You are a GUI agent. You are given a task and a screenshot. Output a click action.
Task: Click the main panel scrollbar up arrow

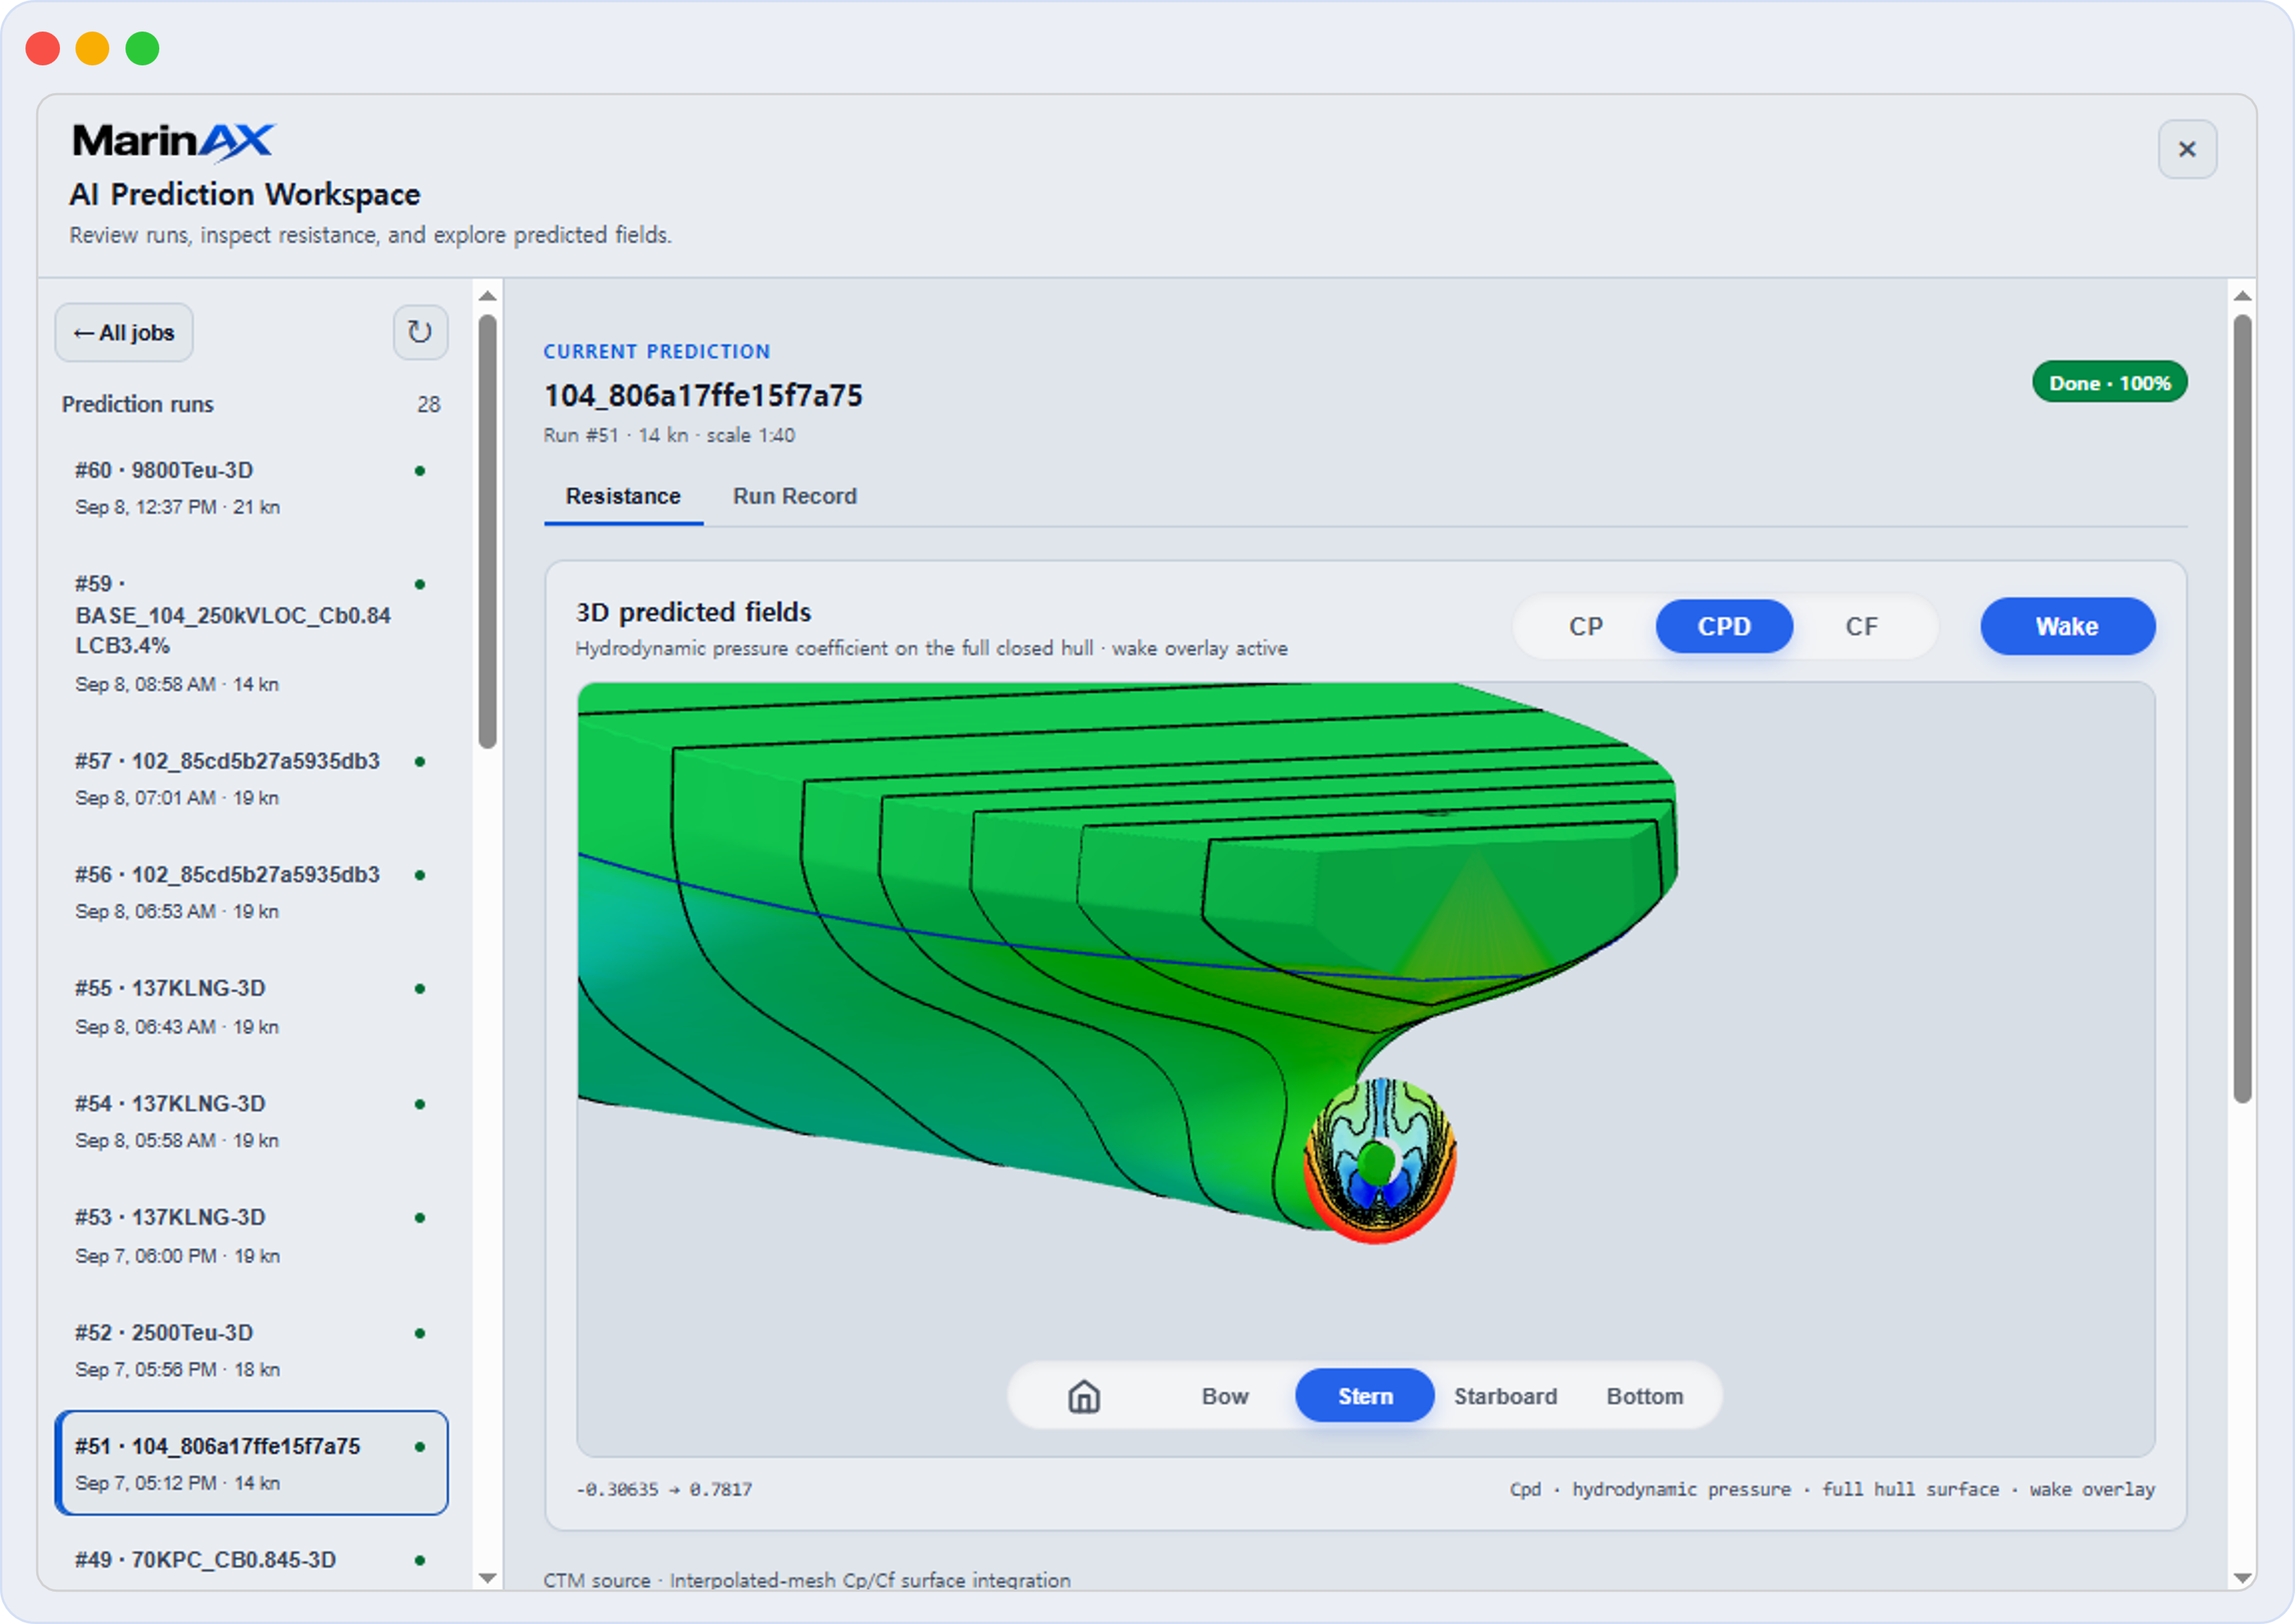click(2243, 296)
